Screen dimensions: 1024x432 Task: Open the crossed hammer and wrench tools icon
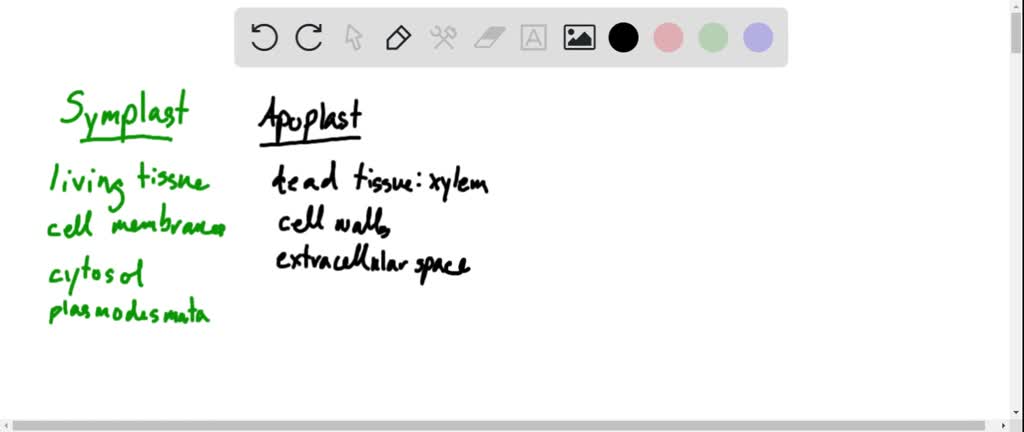[443, 38]
